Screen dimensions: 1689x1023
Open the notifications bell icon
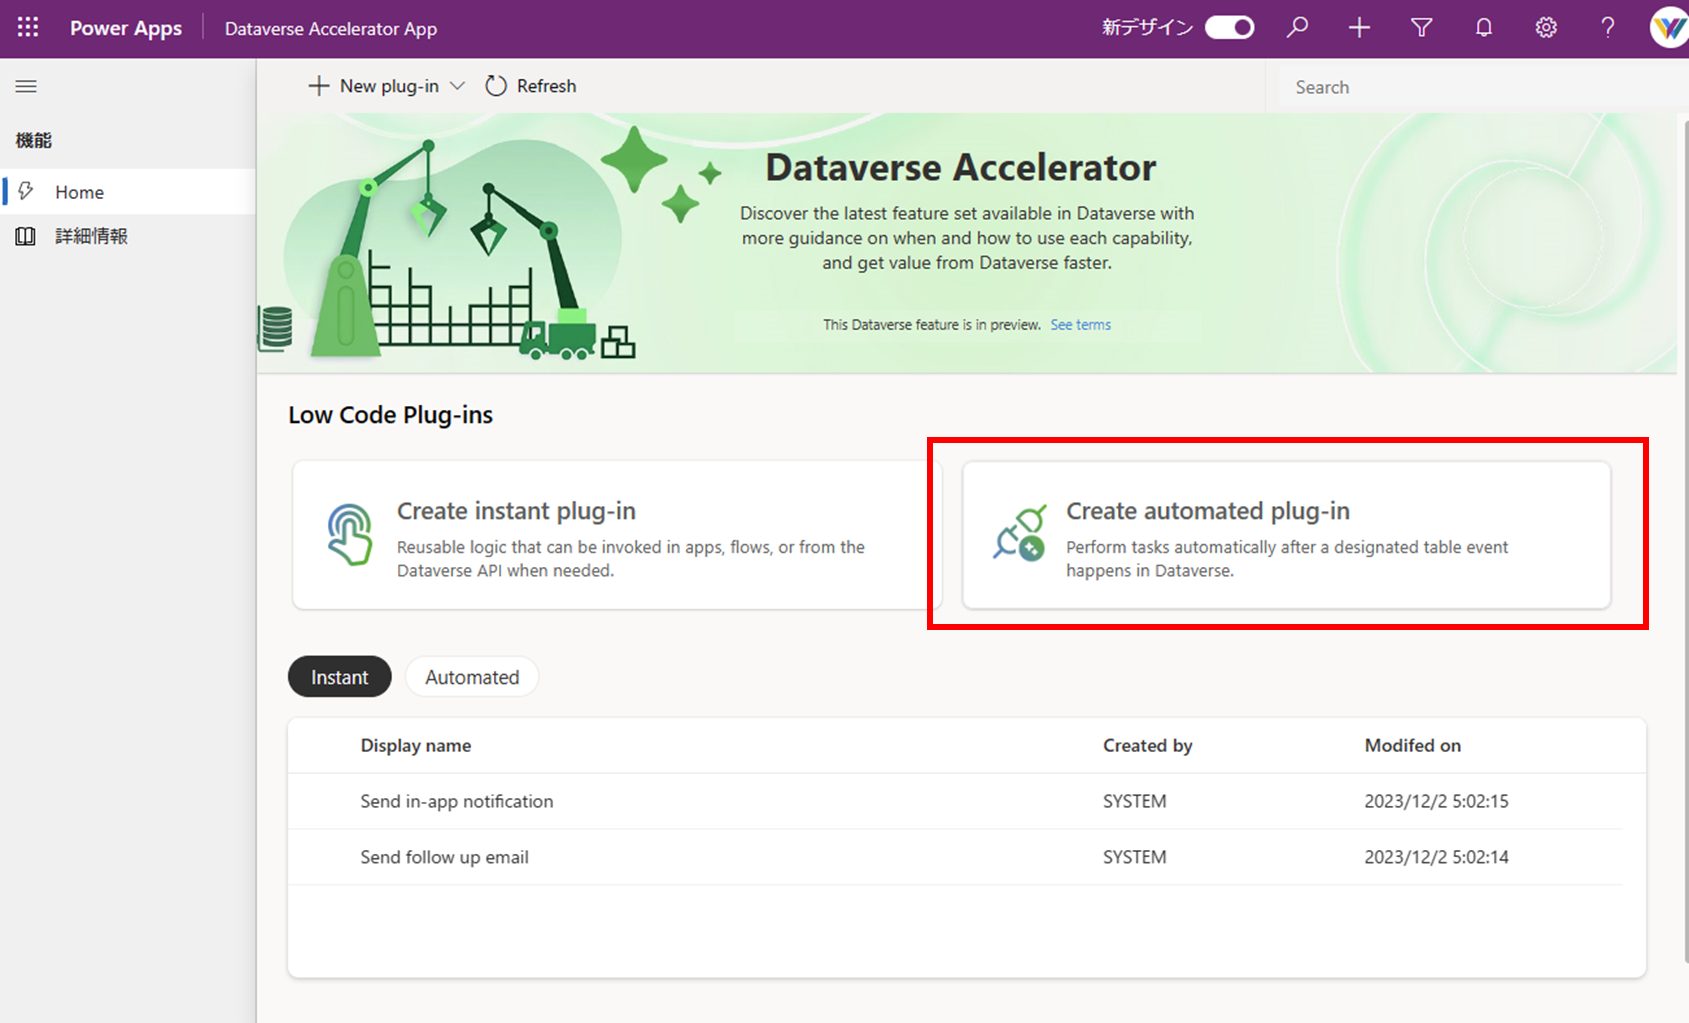pos(1484,28)
